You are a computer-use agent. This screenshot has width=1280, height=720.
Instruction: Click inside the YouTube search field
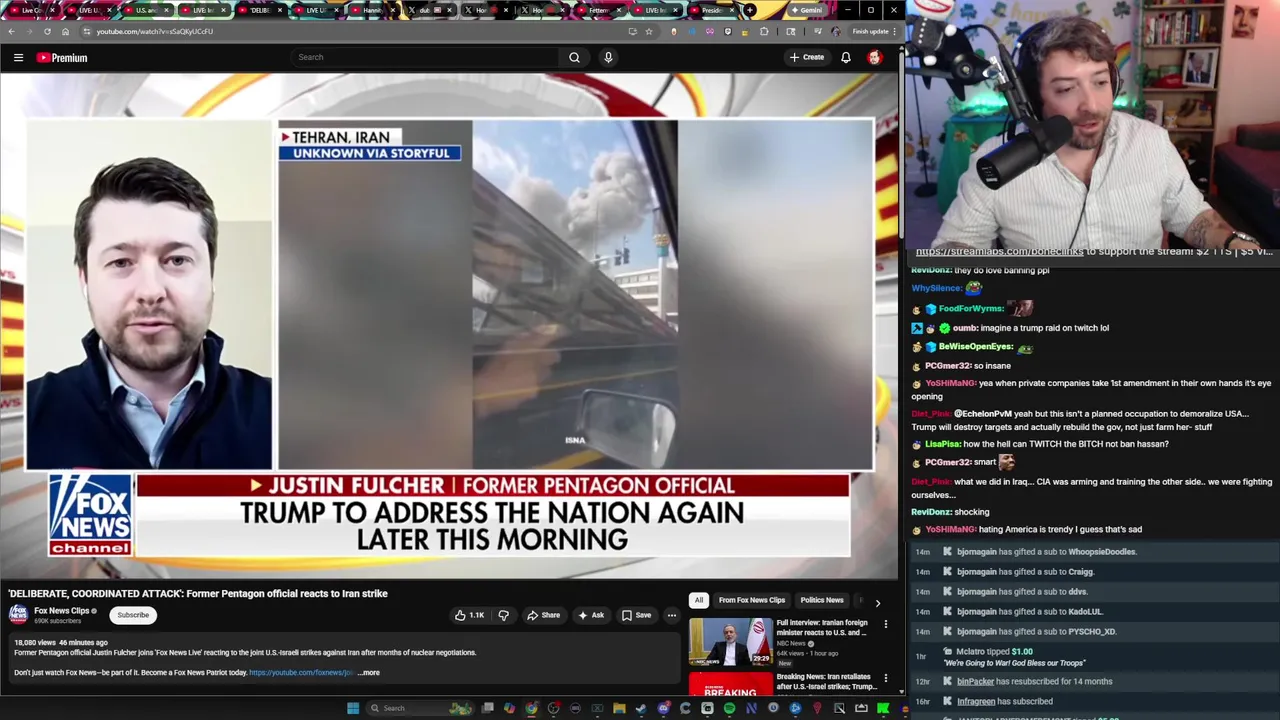(x=425, y=57)
